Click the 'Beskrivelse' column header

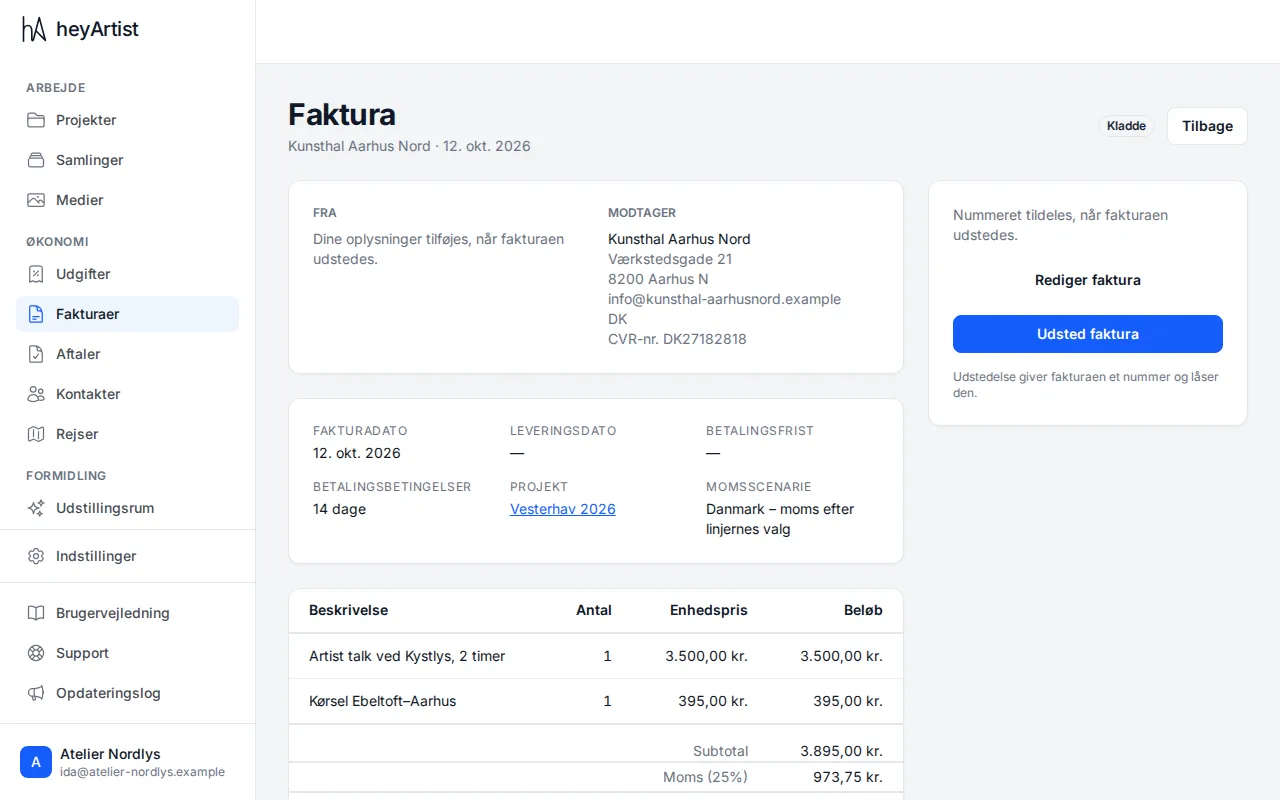pyautogui.click(x=348, y=610)
